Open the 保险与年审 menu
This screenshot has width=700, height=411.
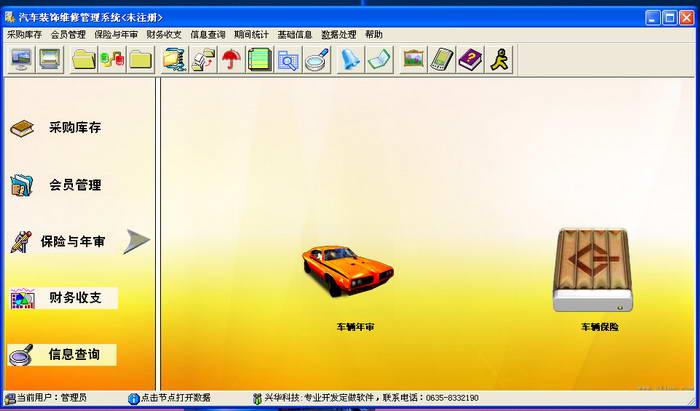click(116, 35)
